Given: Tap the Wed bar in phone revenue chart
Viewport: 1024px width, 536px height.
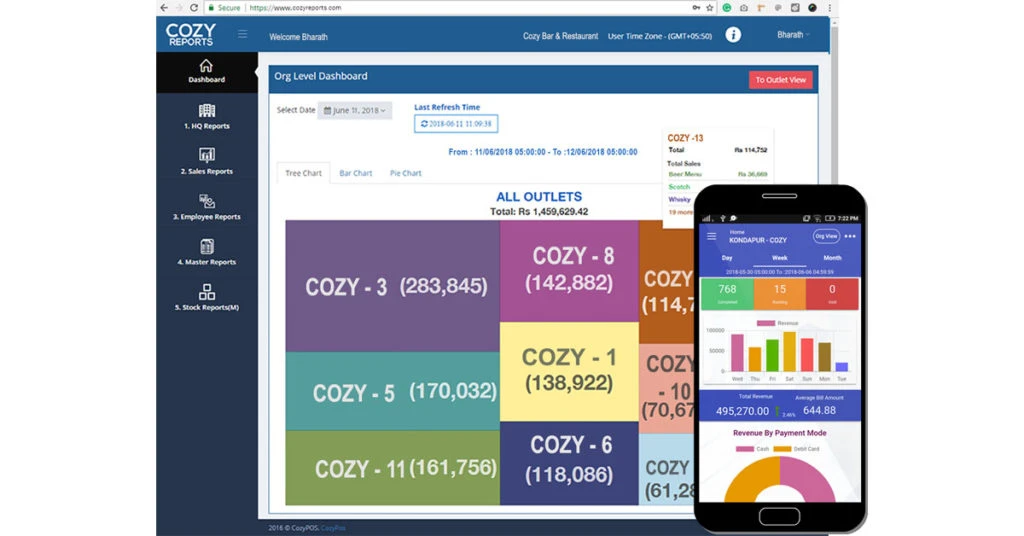Looking at the screenshot, I should [x=737, y=353].
